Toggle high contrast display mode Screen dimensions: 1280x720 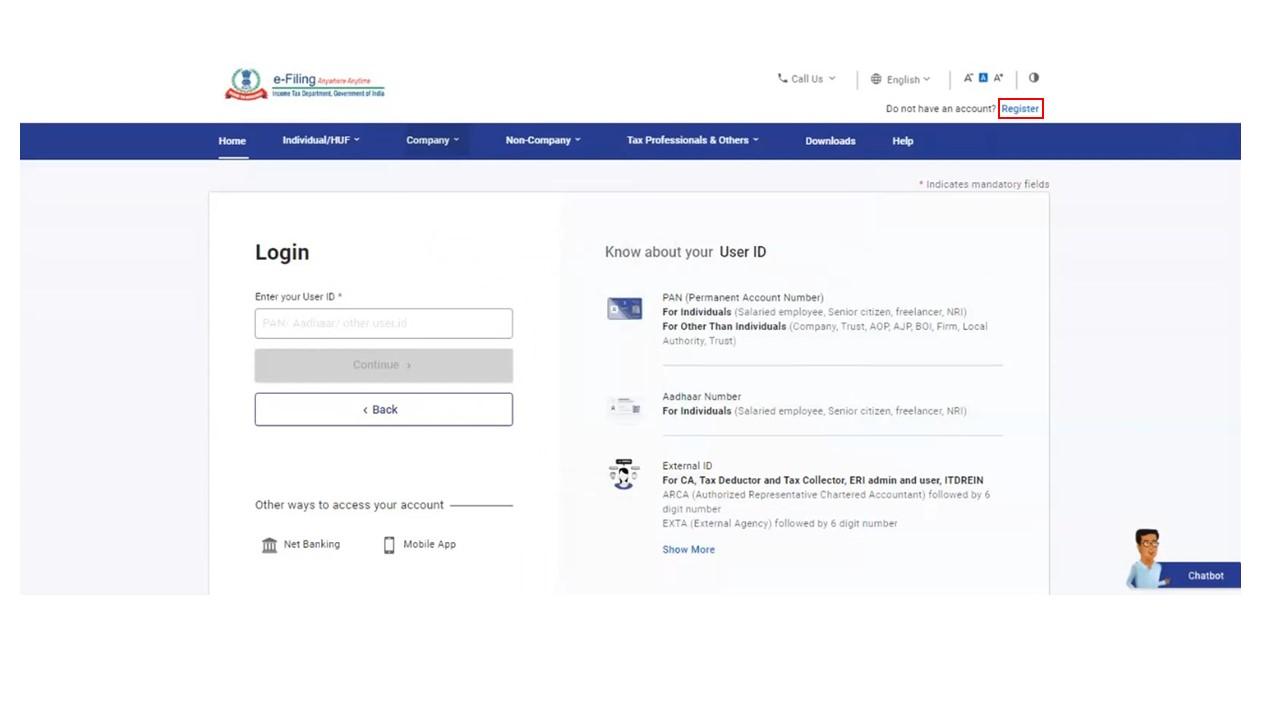[1035, 79]
